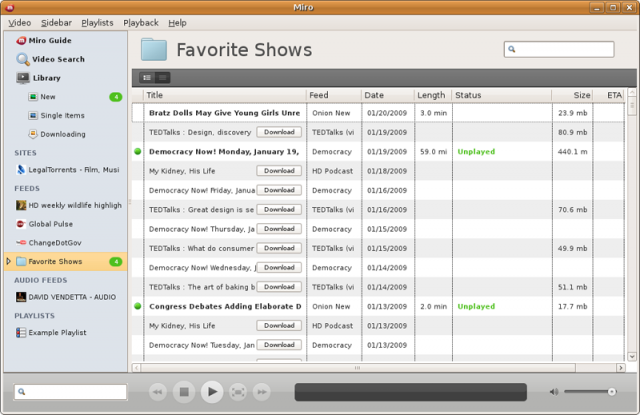The image size is (640, 415).
Task: Adjust the volume slider
Action: click(x=590, y=392)
